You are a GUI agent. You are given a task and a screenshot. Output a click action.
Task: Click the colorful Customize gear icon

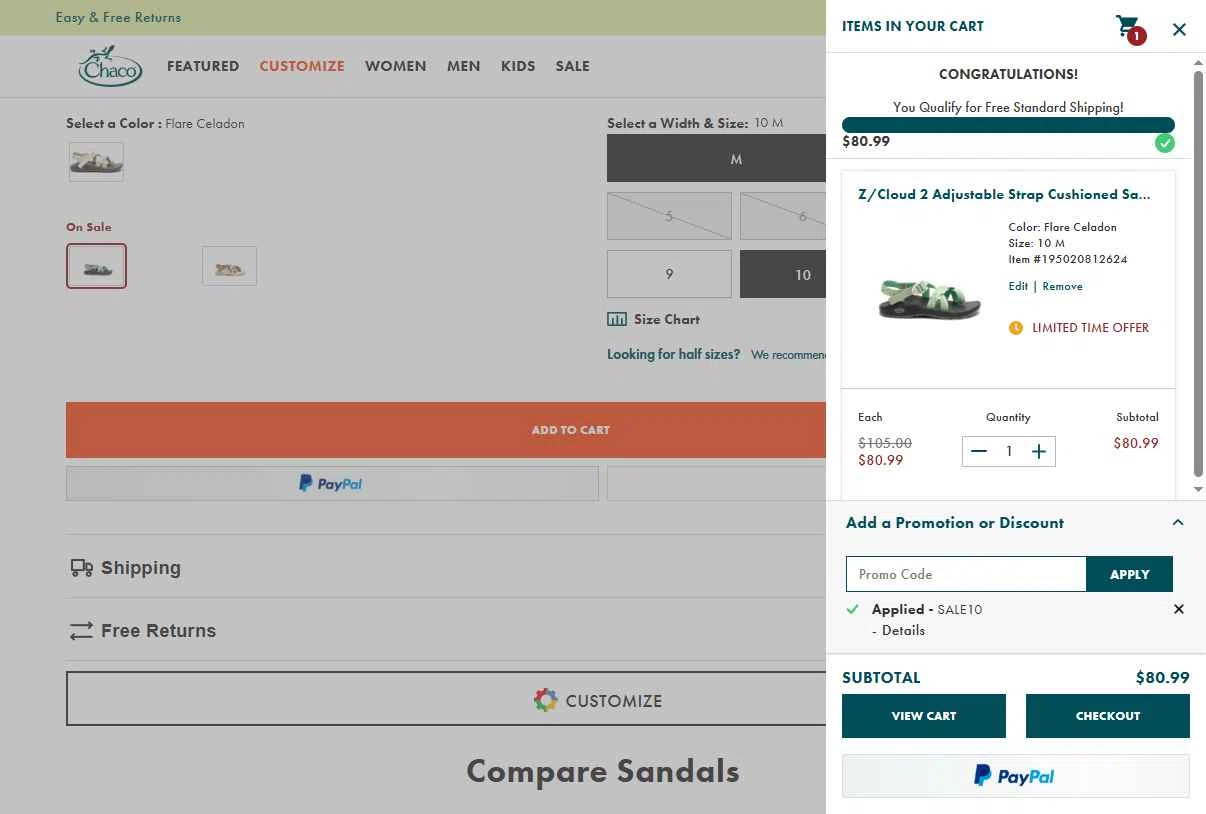[x=545, y=700]
